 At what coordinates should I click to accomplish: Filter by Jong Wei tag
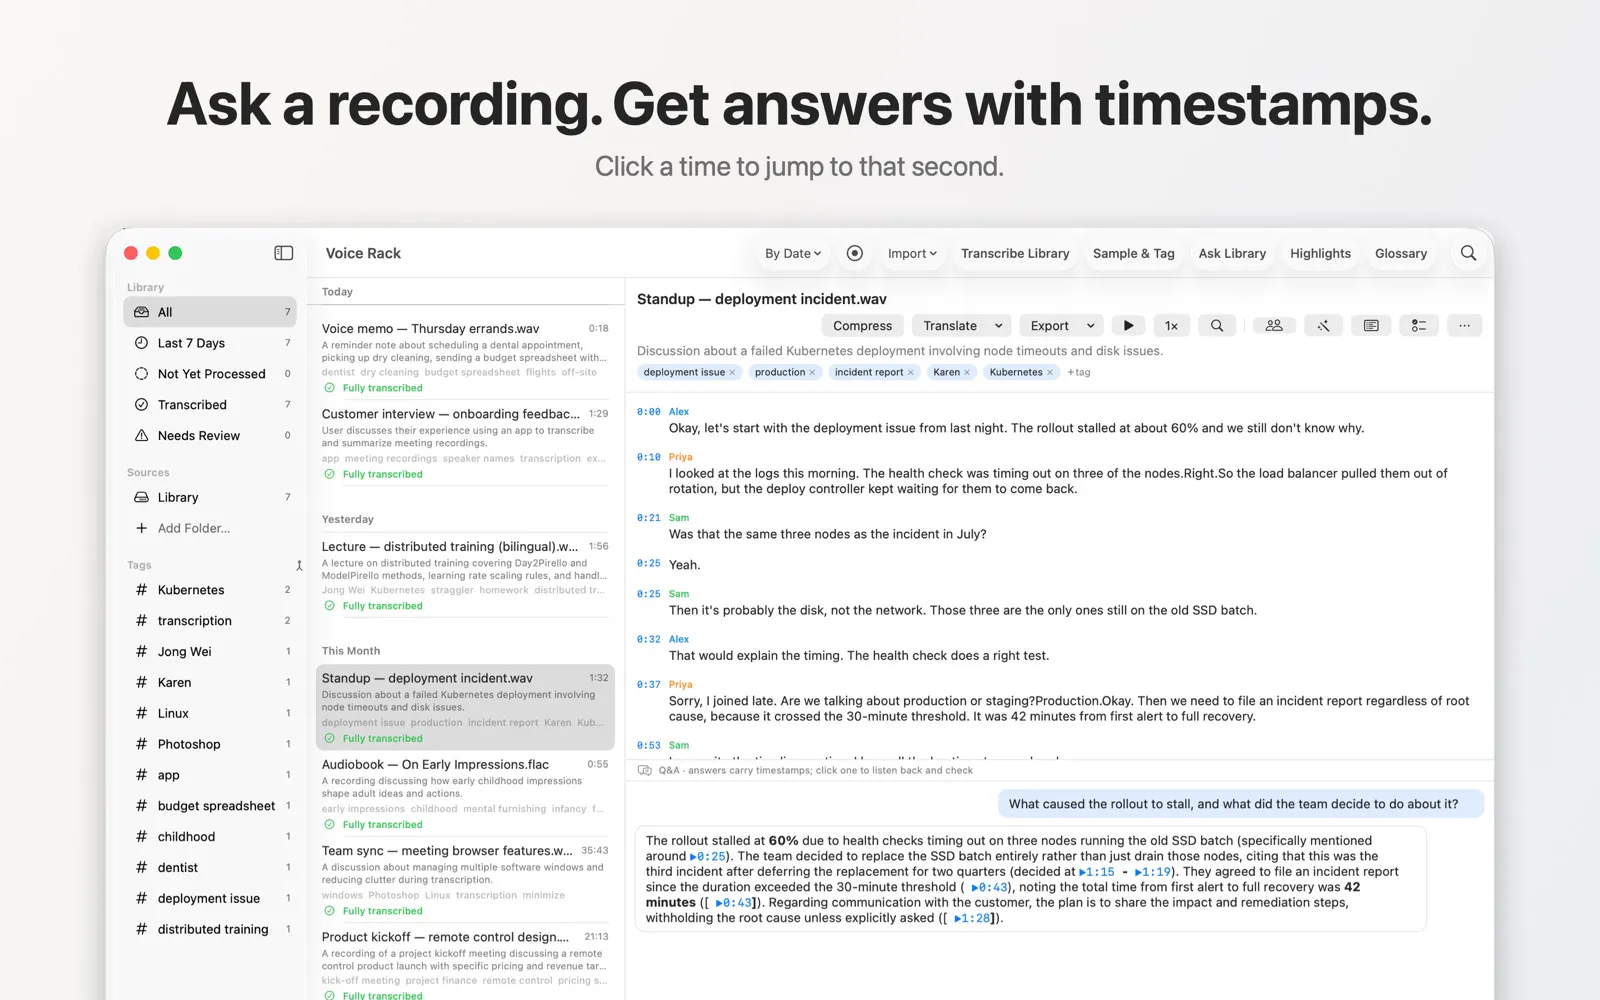point(210,652)
